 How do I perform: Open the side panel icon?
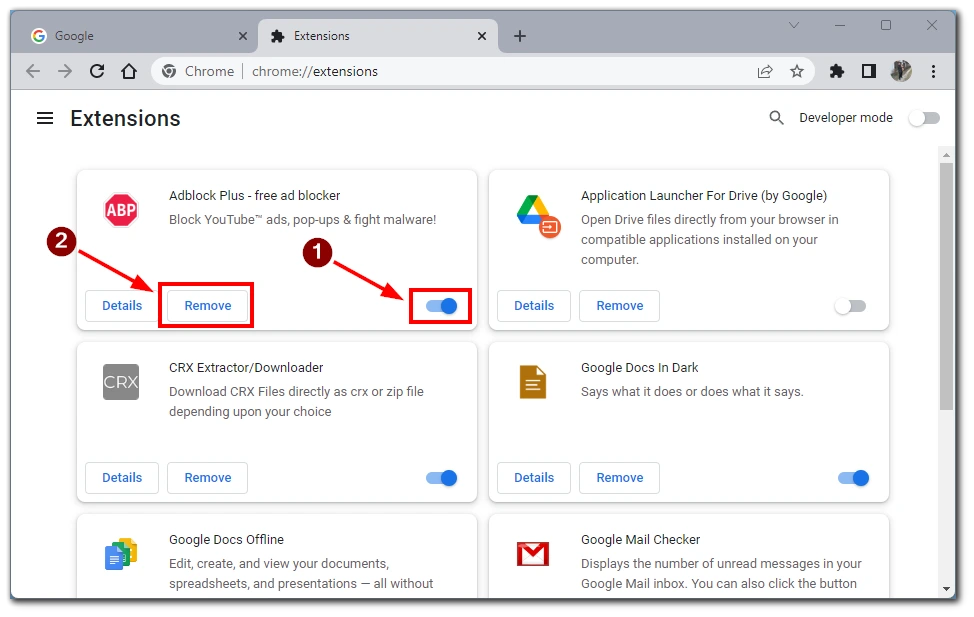click(x=868, y=71)
